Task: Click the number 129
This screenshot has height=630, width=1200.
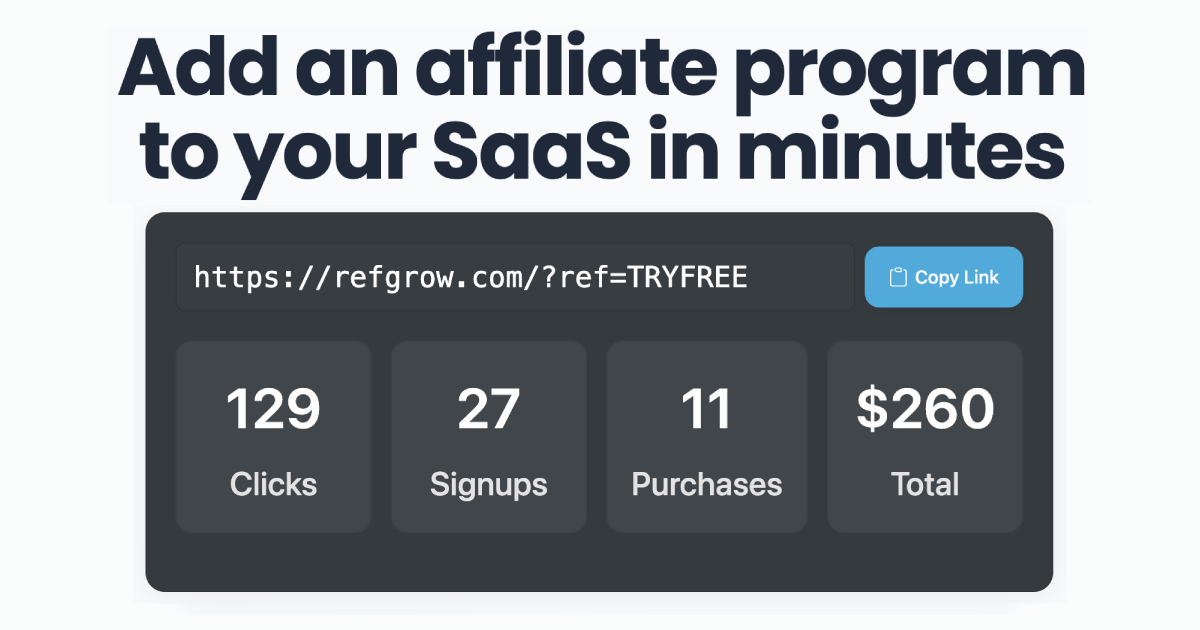Action: 273,409
